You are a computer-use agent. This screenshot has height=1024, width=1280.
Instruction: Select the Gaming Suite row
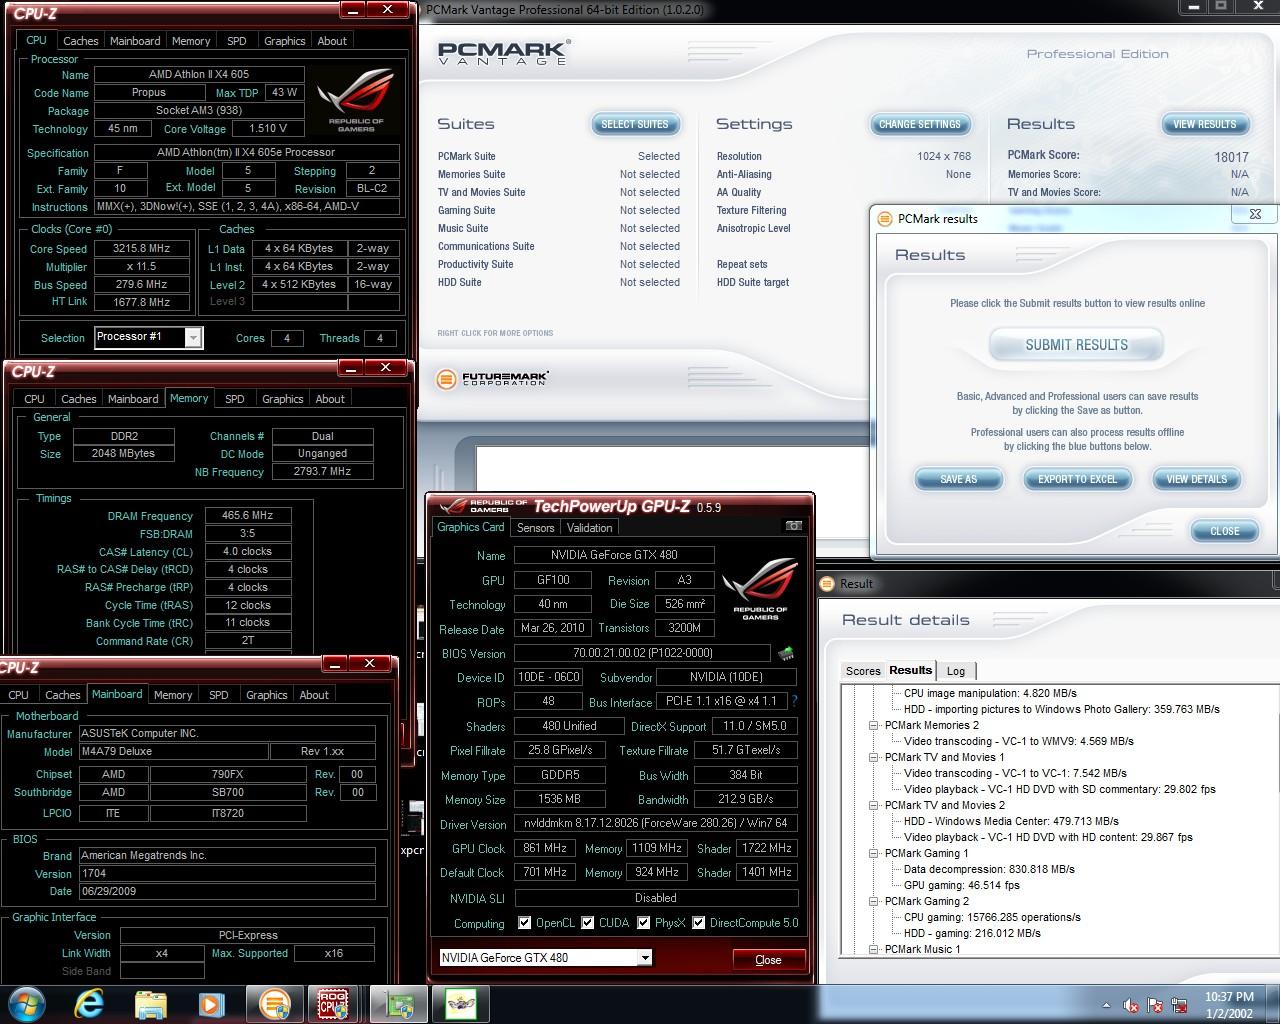[x=558, y=210]
